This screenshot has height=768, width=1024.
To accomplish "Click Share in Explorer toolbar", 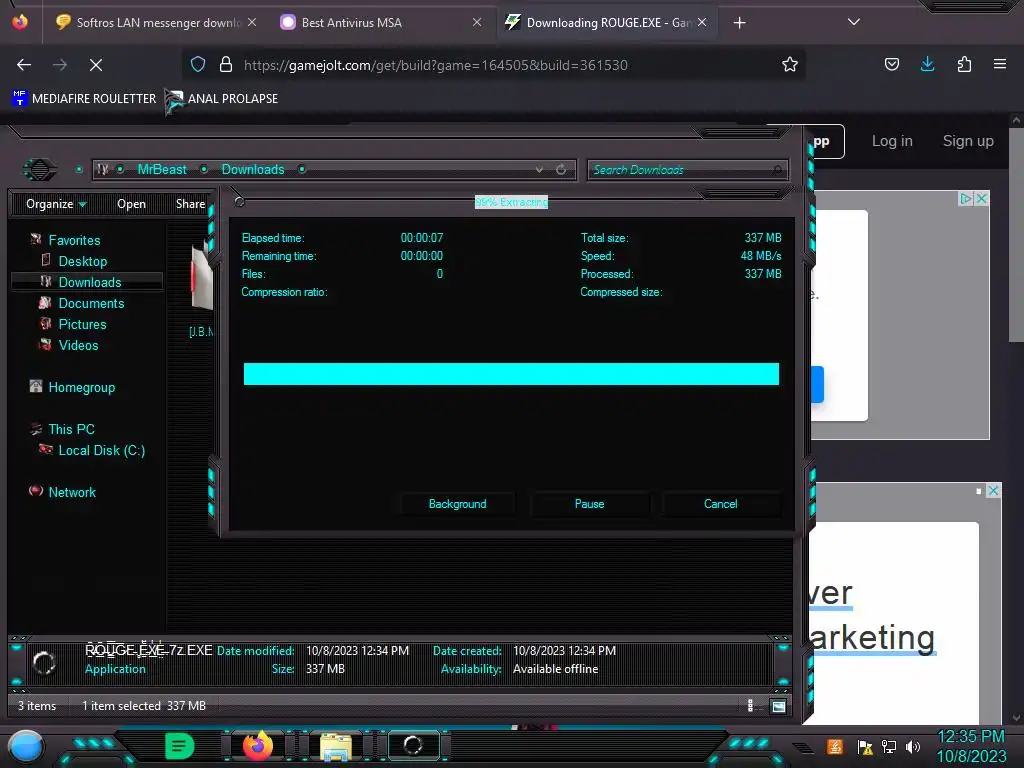I will coord(190,204).
